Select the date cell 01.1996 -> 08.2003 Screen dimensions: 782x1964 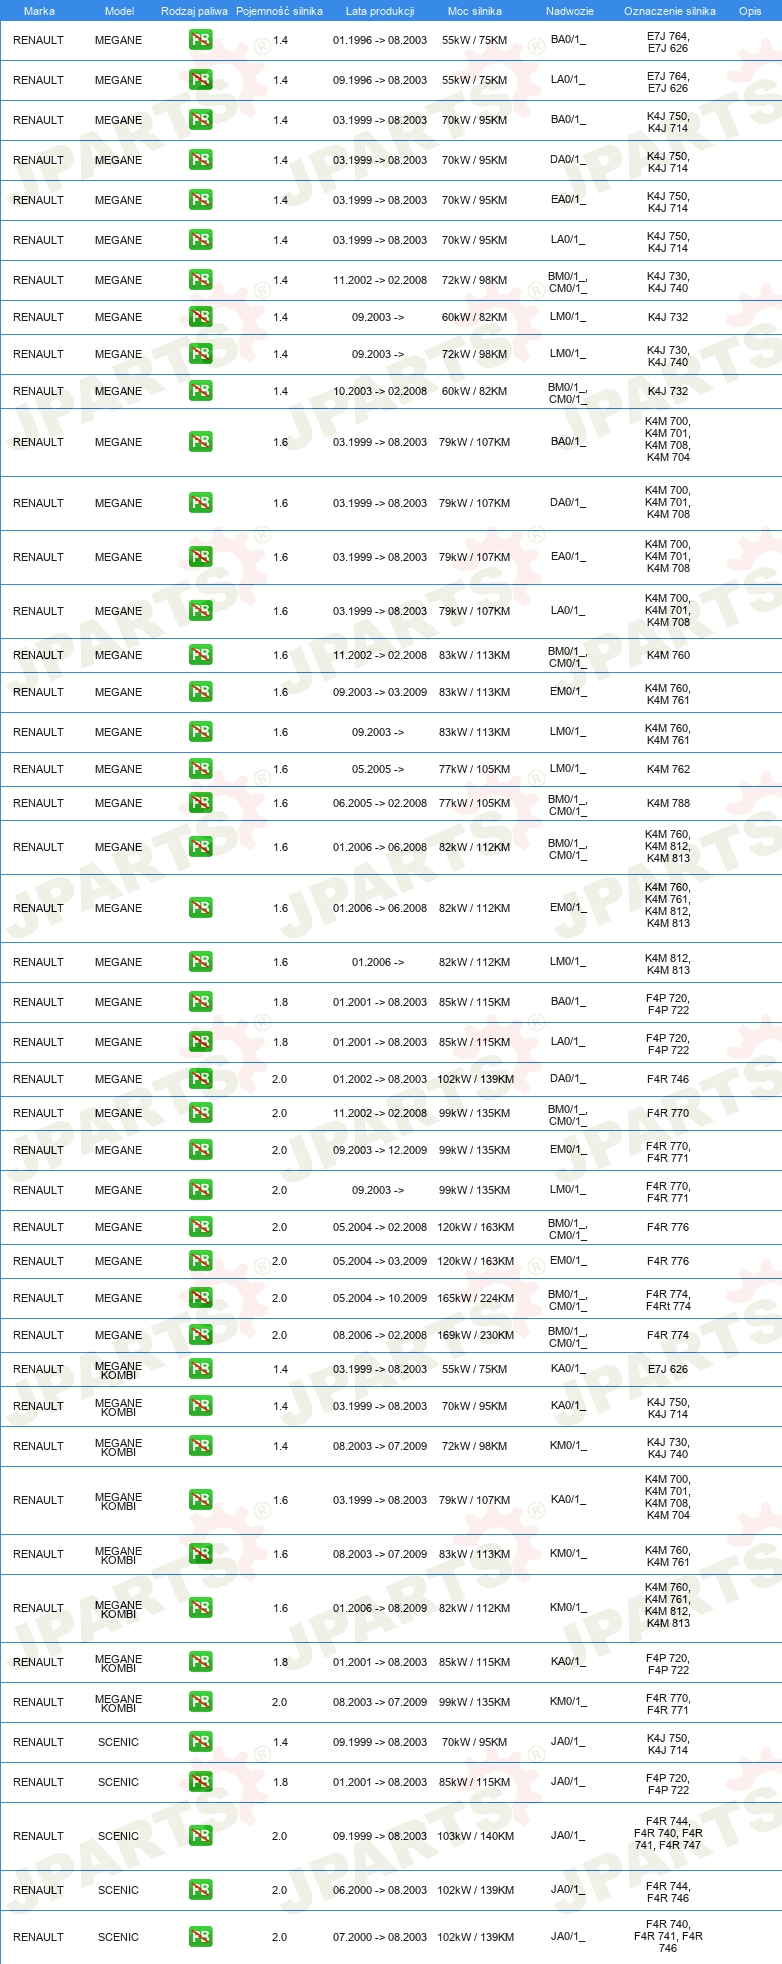pyautogui.click(x=380, y=40)
